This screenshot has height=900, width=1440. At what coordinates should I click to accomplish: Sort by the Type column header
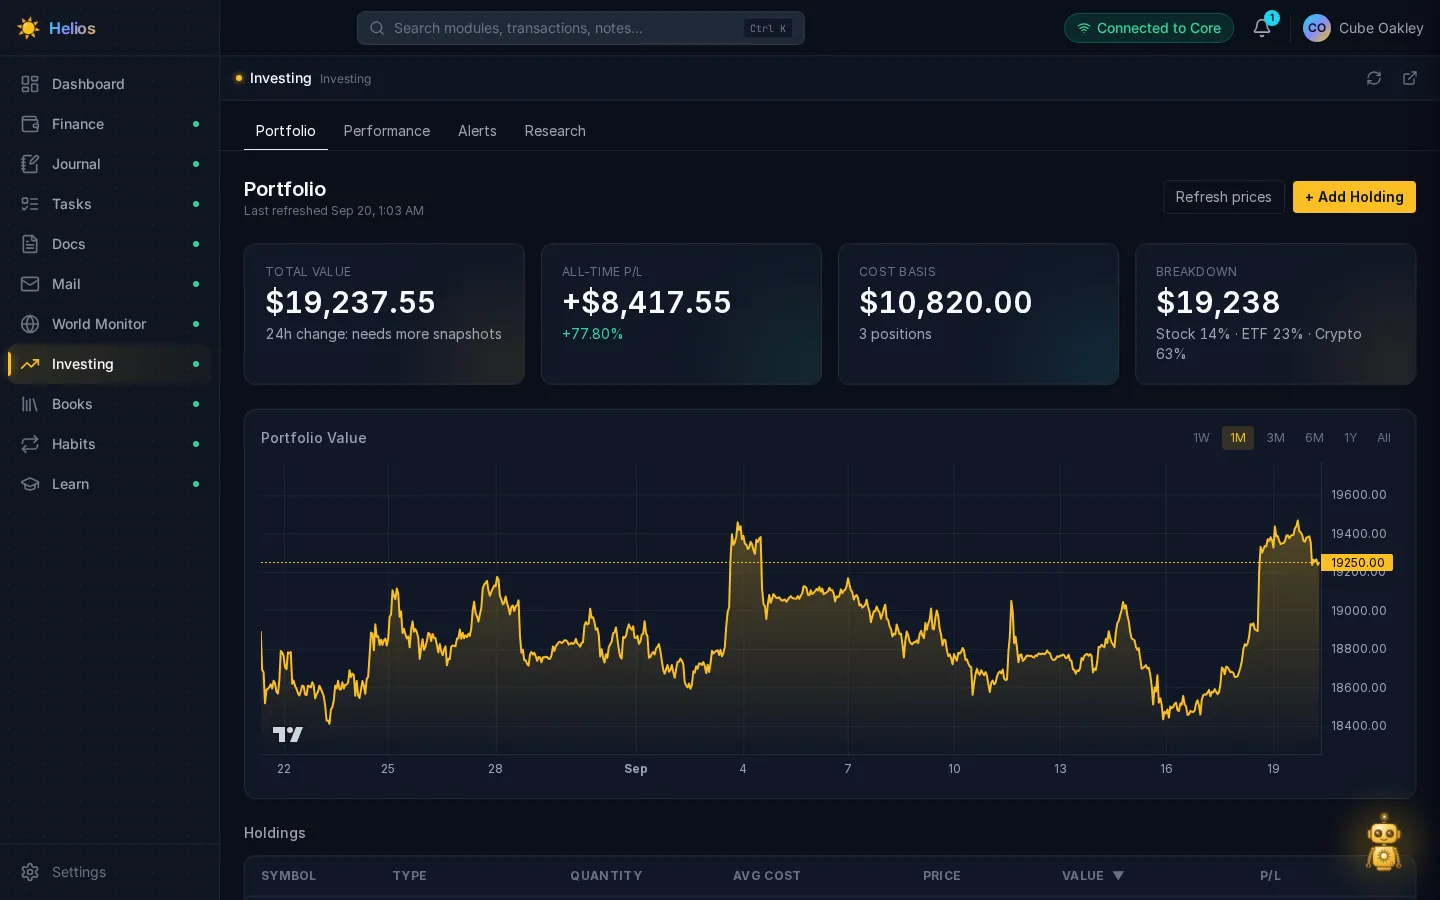click(x=410, y=875)
